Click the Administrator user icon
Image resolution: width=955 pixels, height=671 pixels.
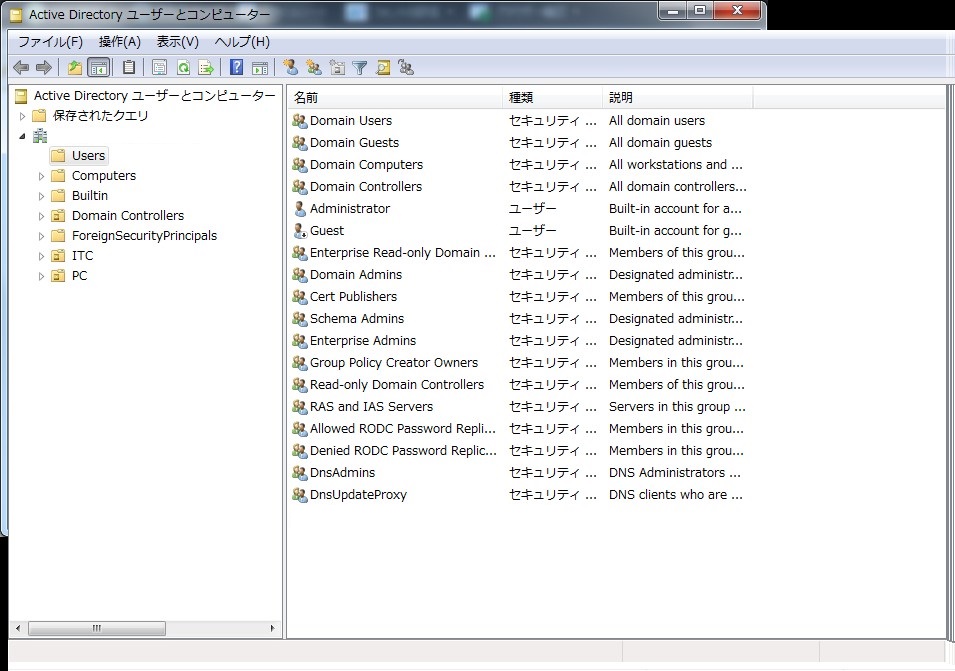point(300,209)
